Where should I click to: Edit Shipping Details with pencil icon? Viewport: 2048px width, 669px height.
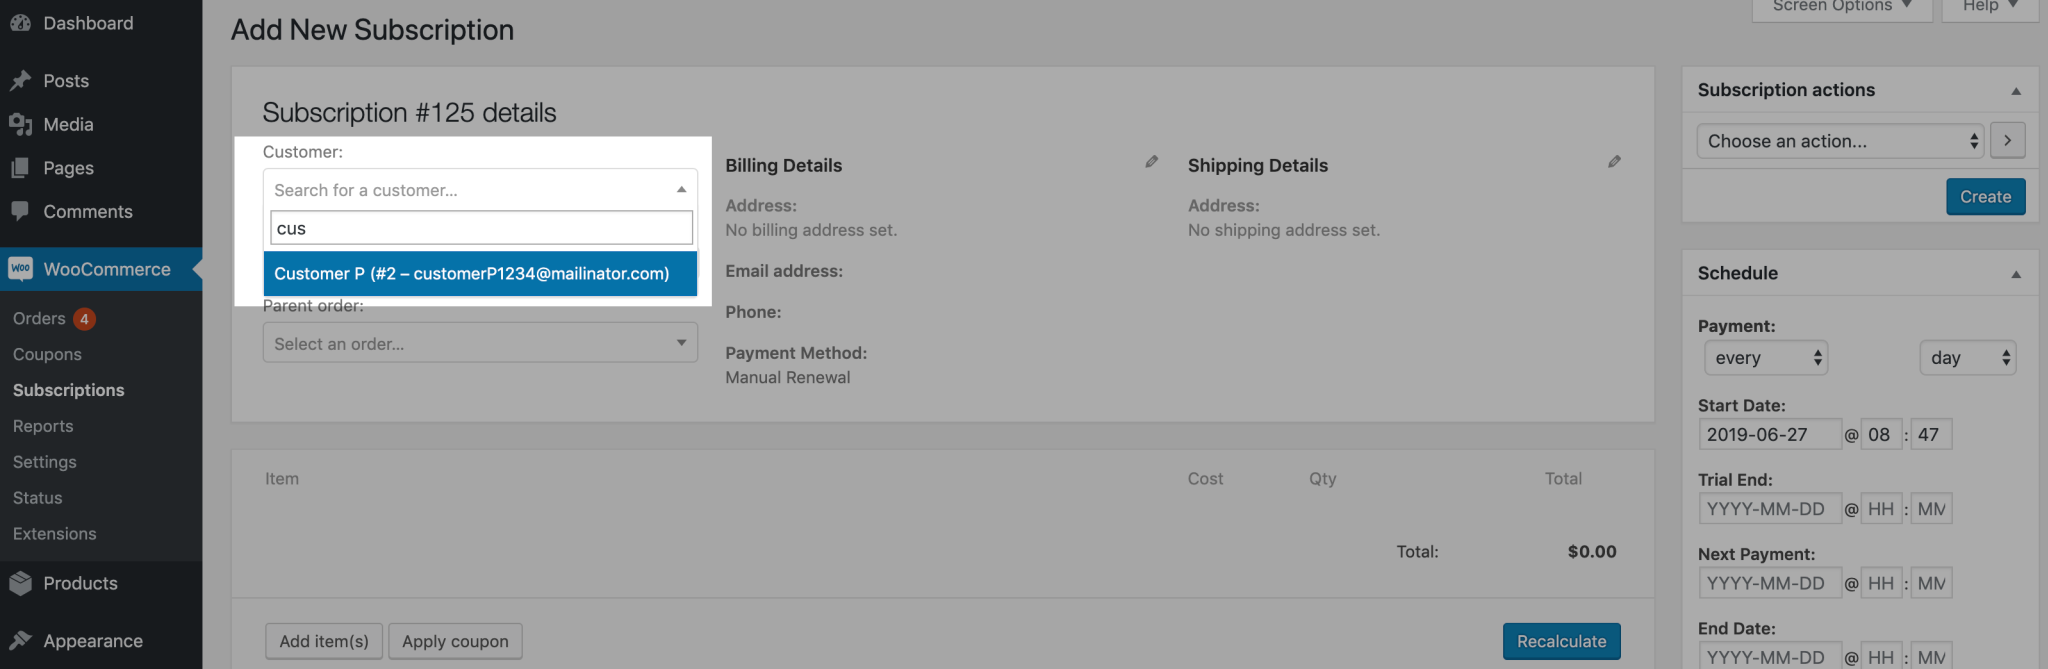[1614, 161]
